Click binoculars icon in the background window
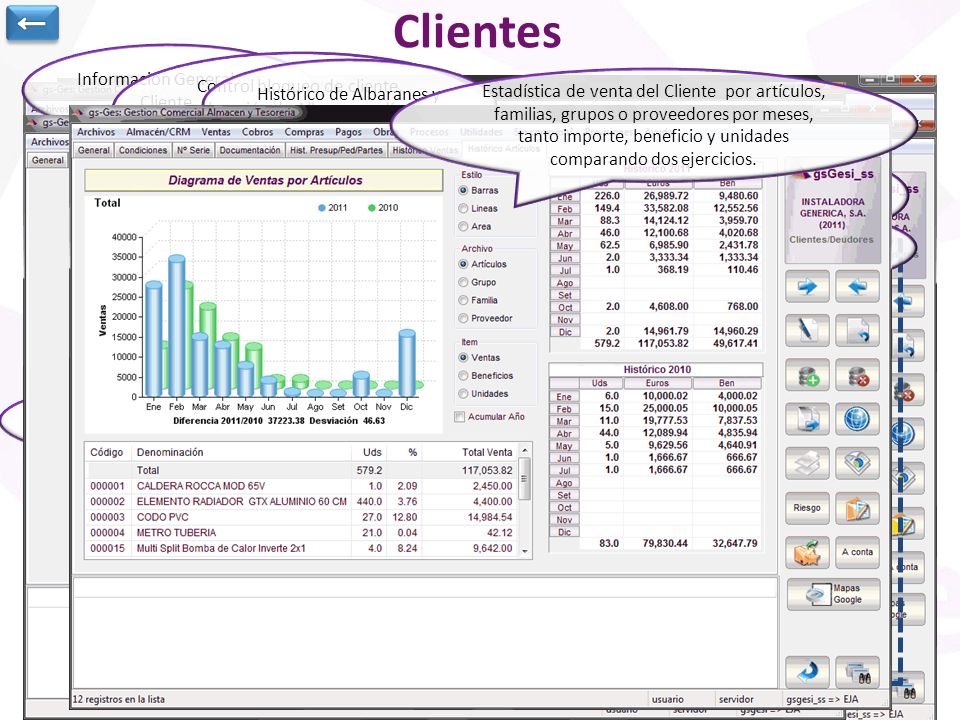Viewport: 960px width, 720px height. pos(910,692)
